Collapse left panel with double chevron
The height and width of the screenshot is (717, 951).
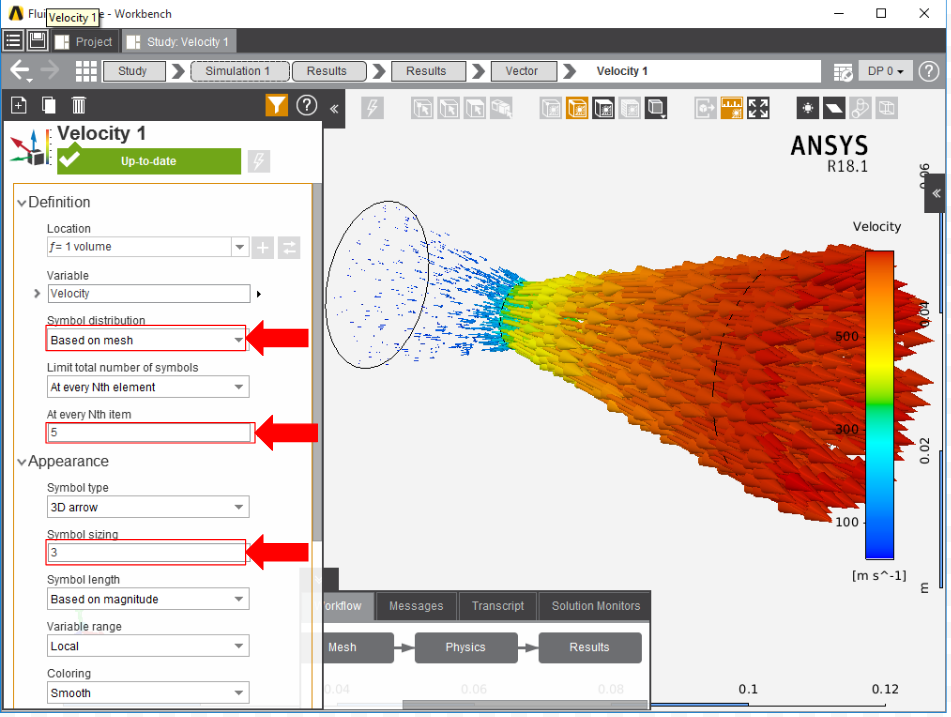[x=334, y=109]
